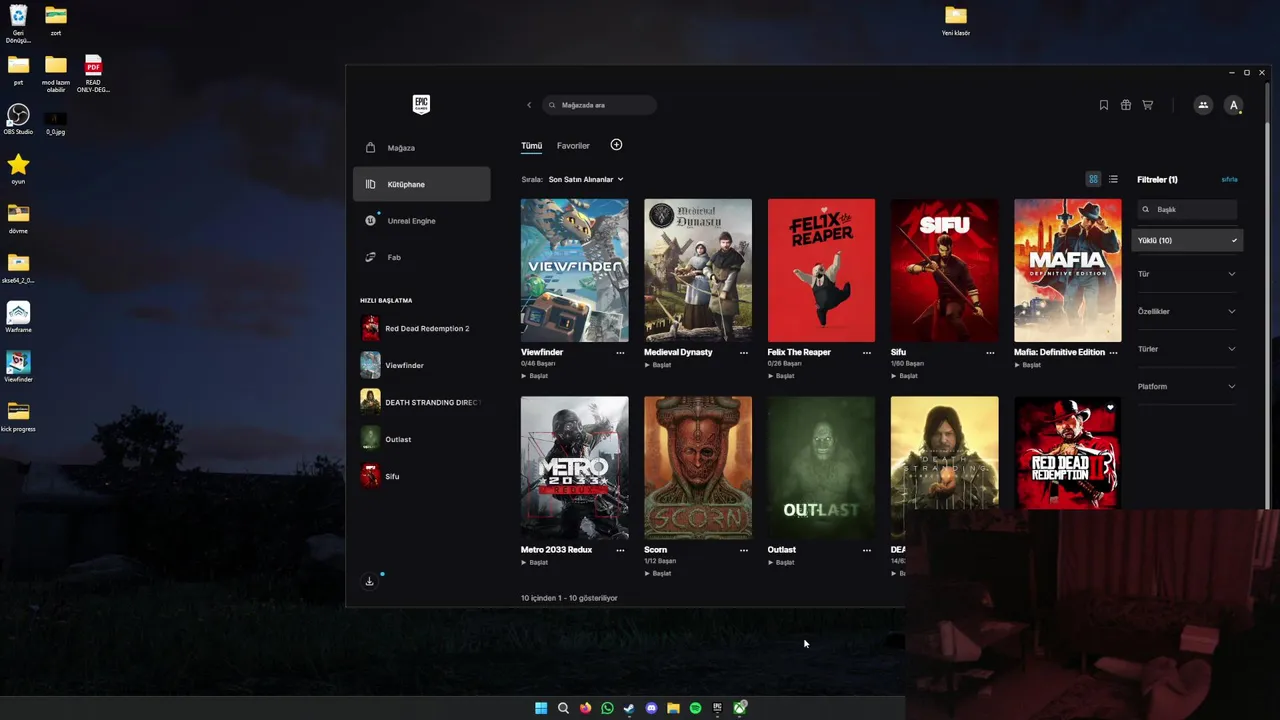The height and width of the screenshot is (720, 1280).
Task: Open the Son Satın Alınanlar sort dropdown
Action: 586,179
